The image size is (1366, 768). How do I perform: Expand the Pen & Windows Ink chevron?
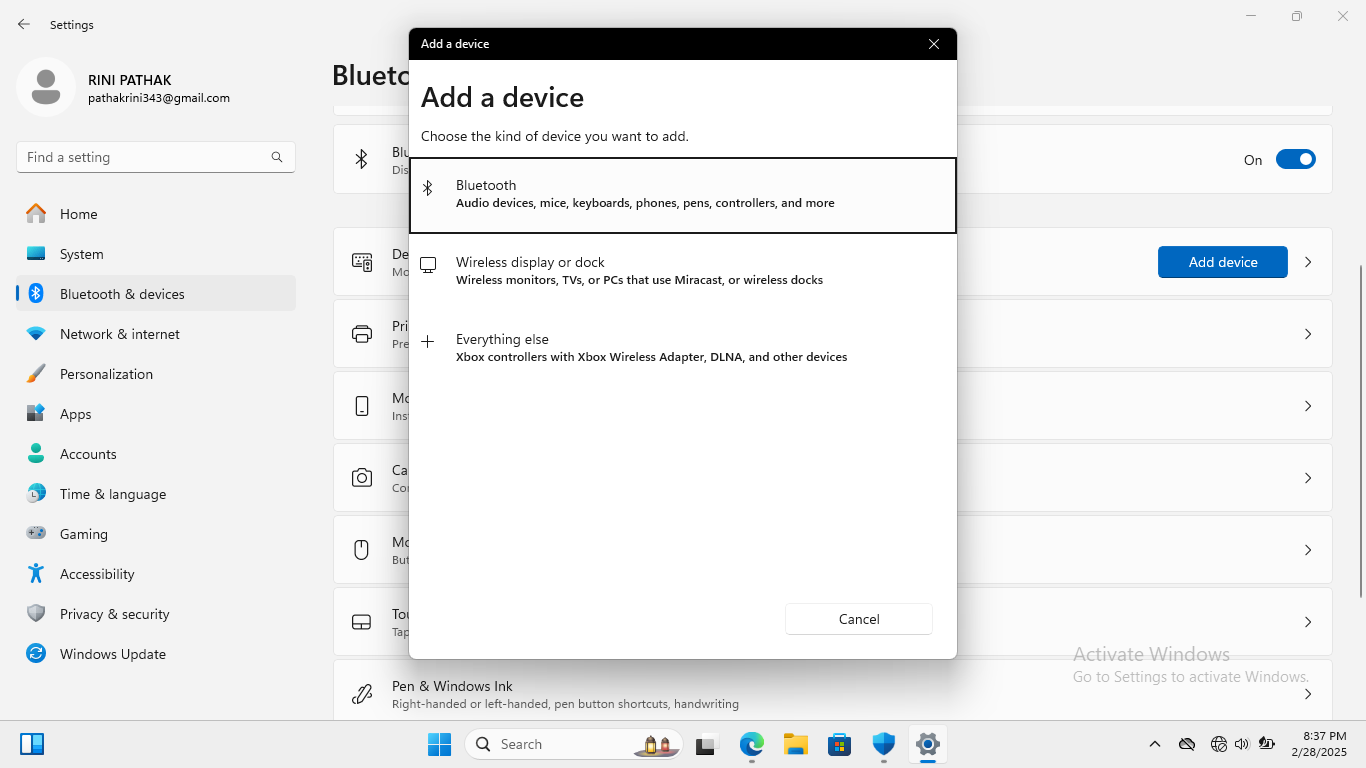point(1307,694)
